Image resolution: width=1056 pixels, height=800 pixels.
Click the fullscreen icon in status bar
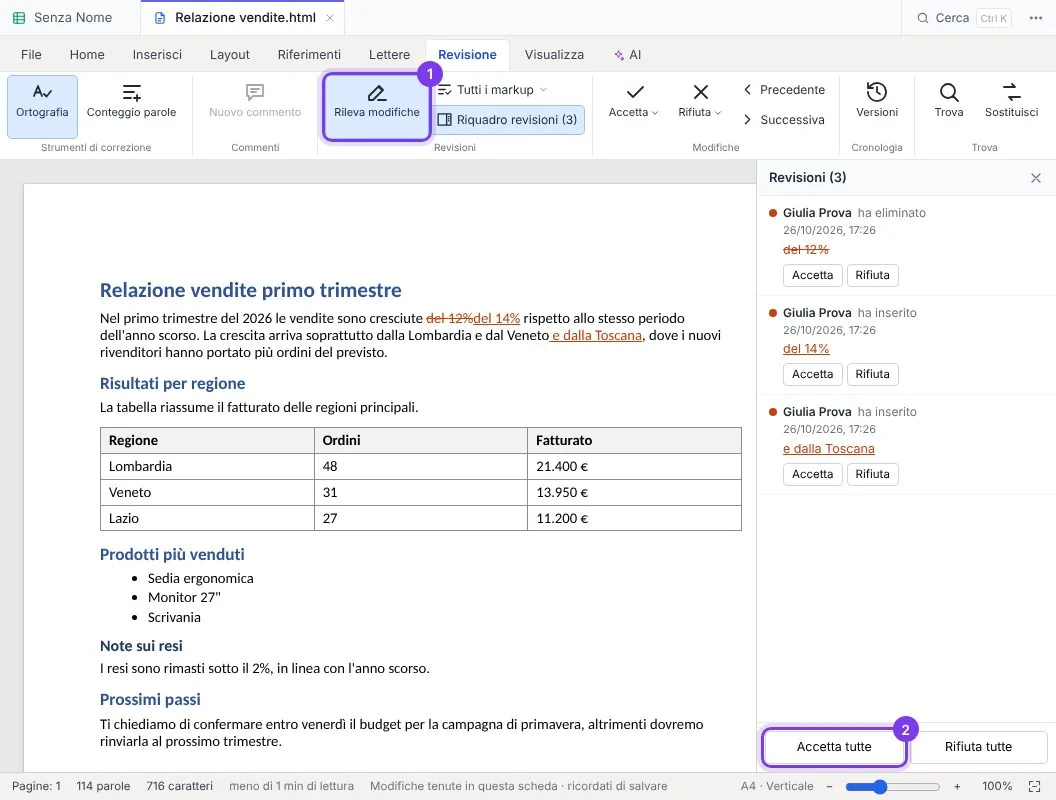point(1035,787)
